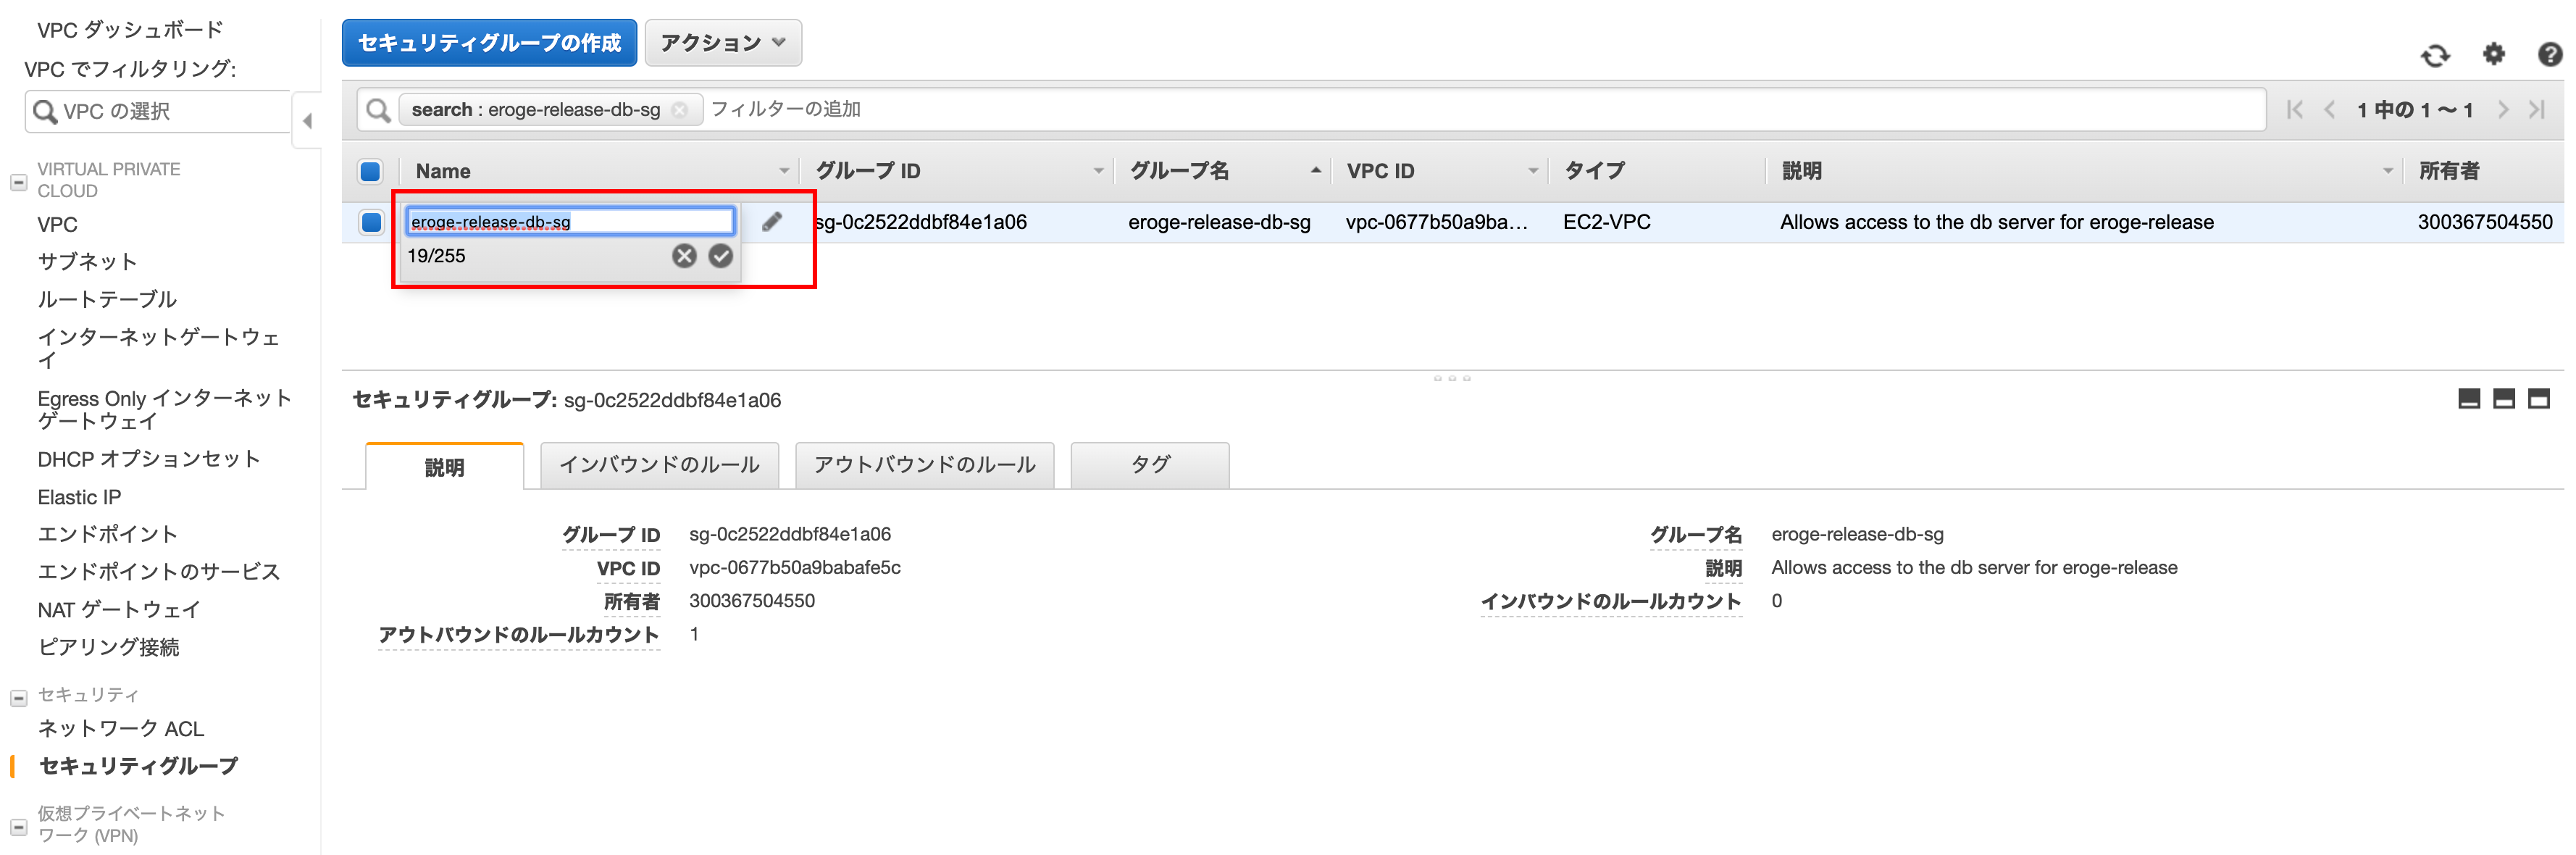This screenshot has width=2576, height=855.
Task: Maximize the details pane to full height
Action: tap(2538, 399)
